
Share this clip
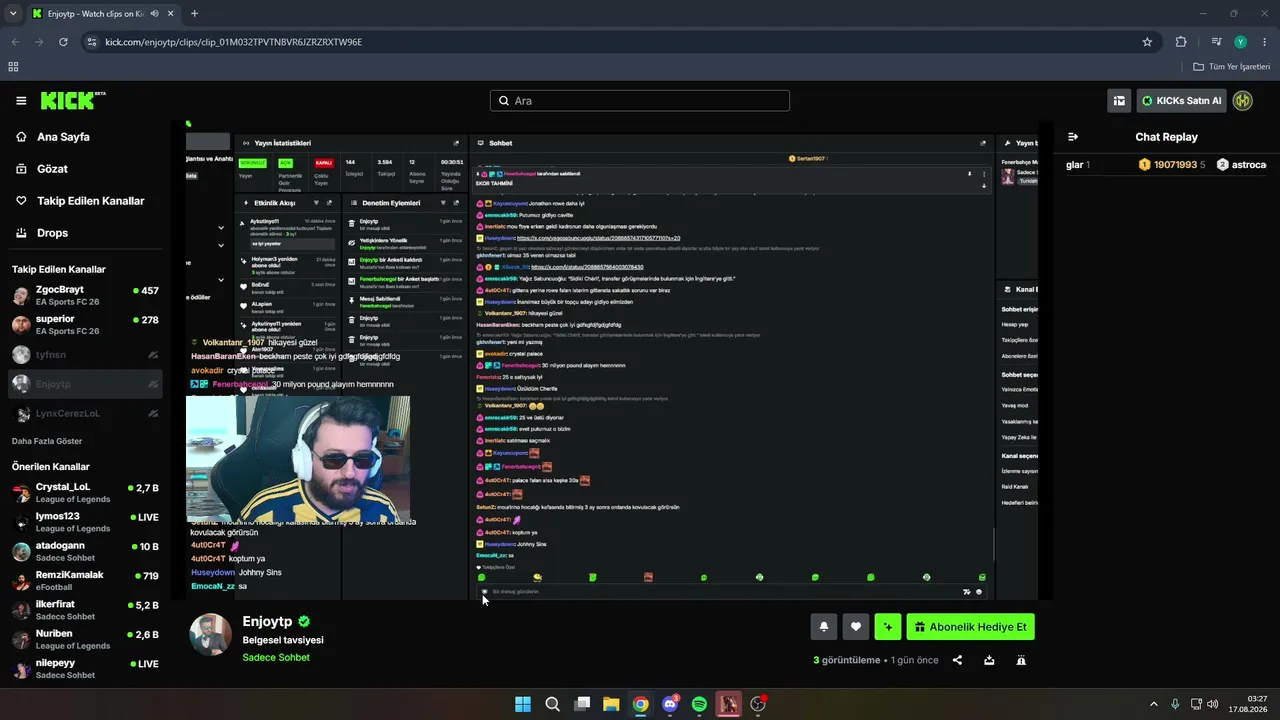957,660
